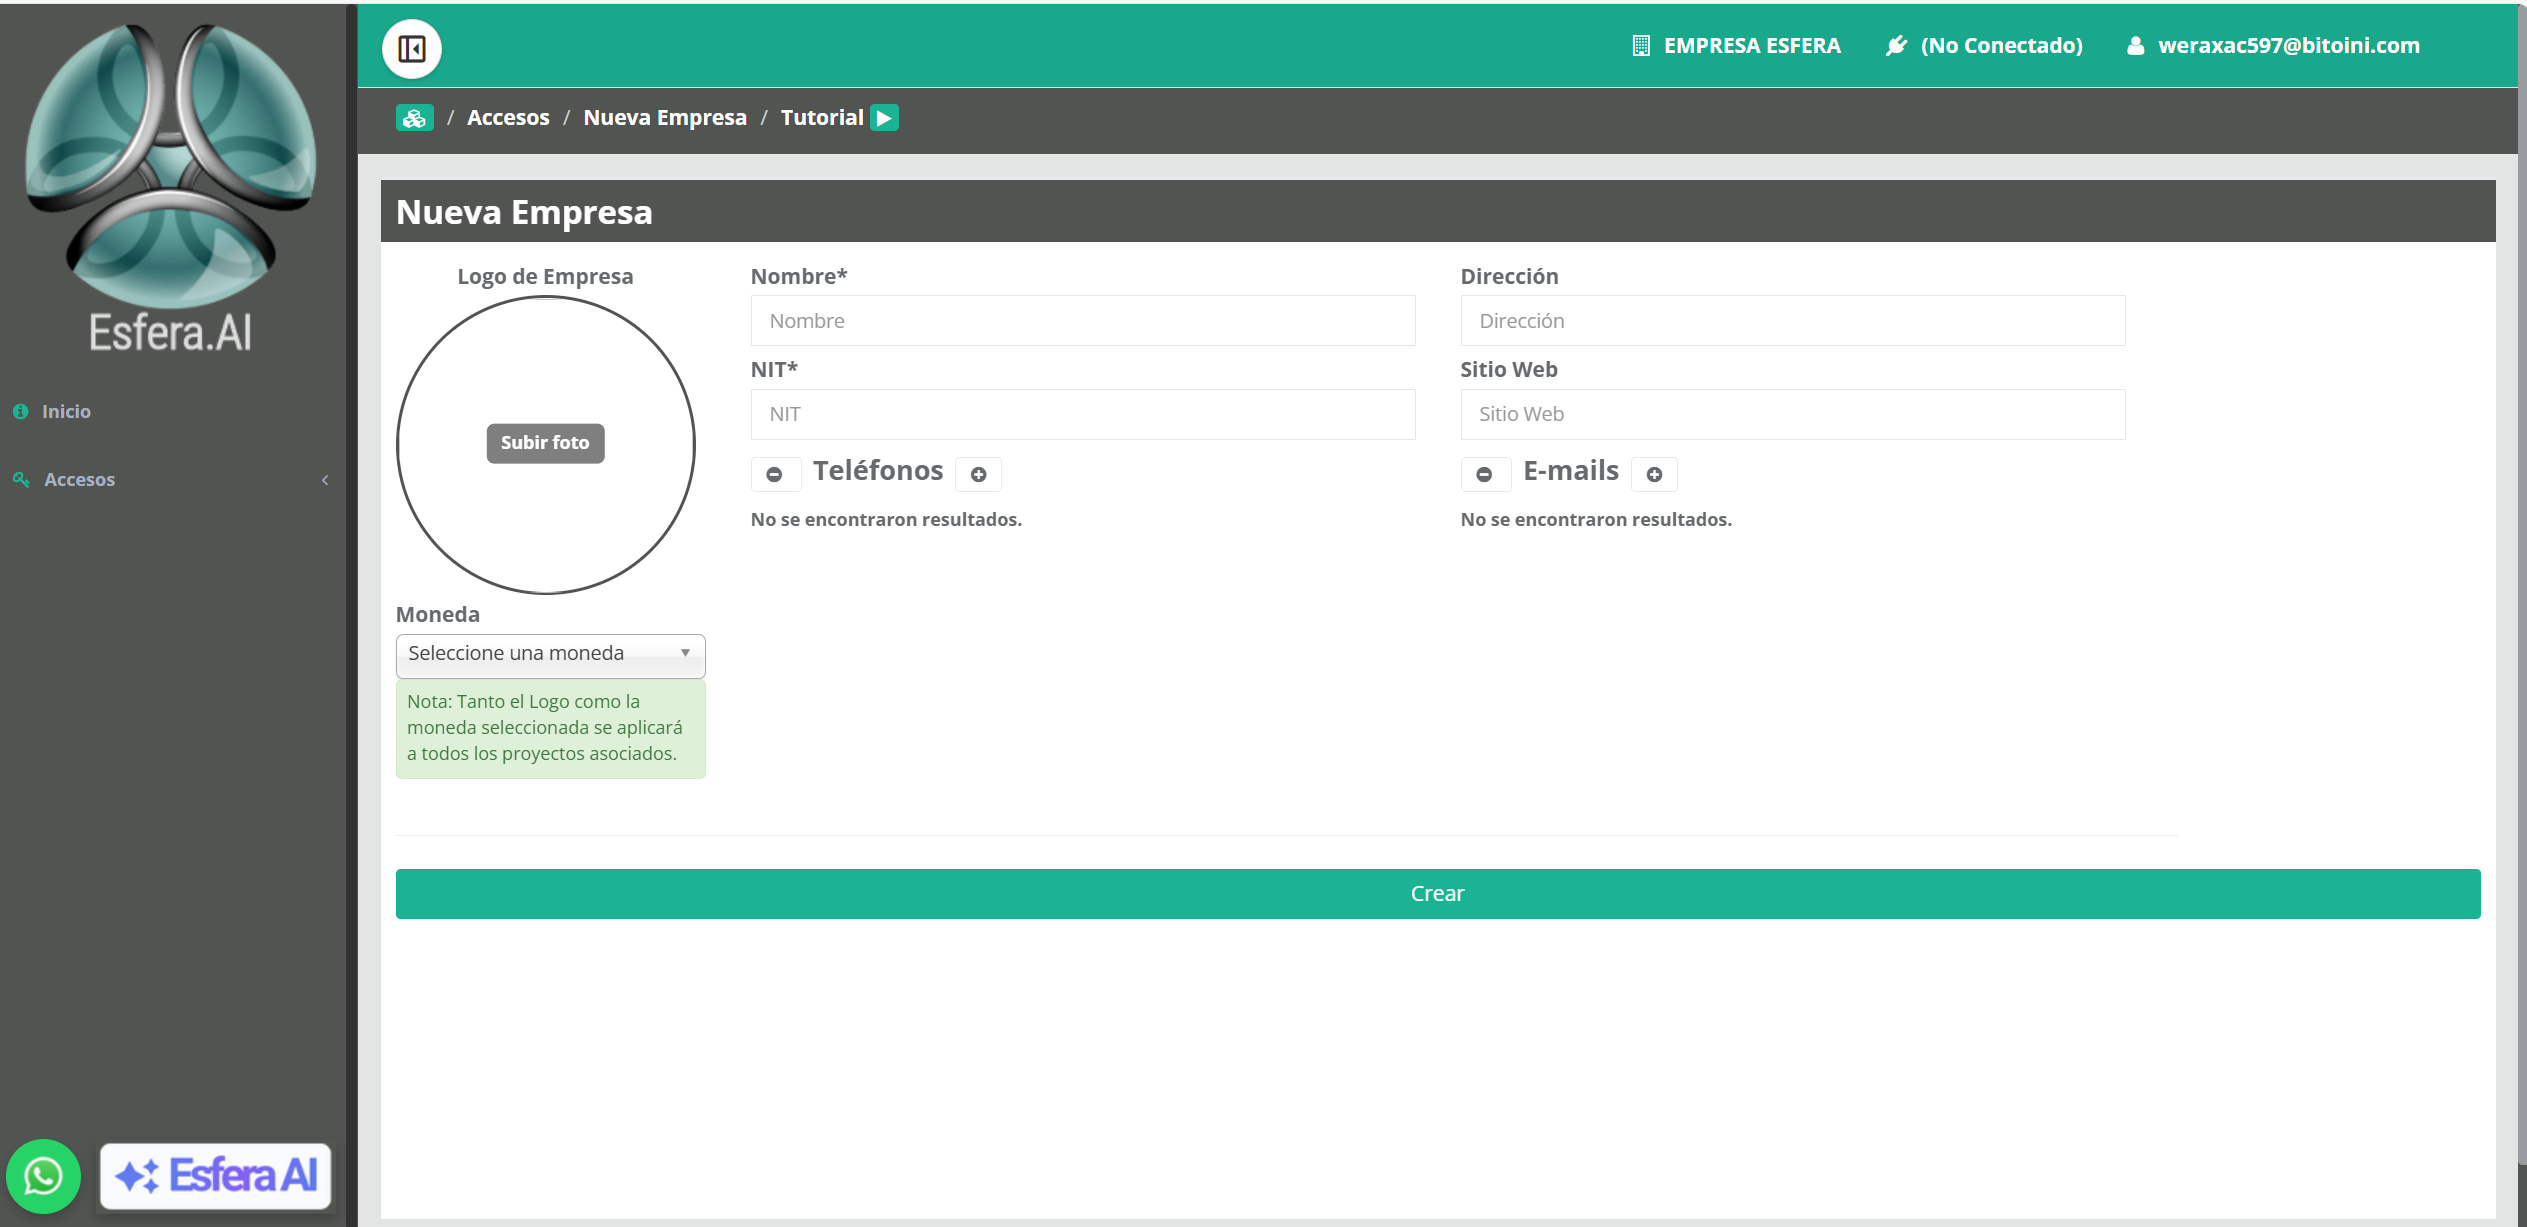
Task: Expand the Accesos sidebar menu
Action: 170,480
